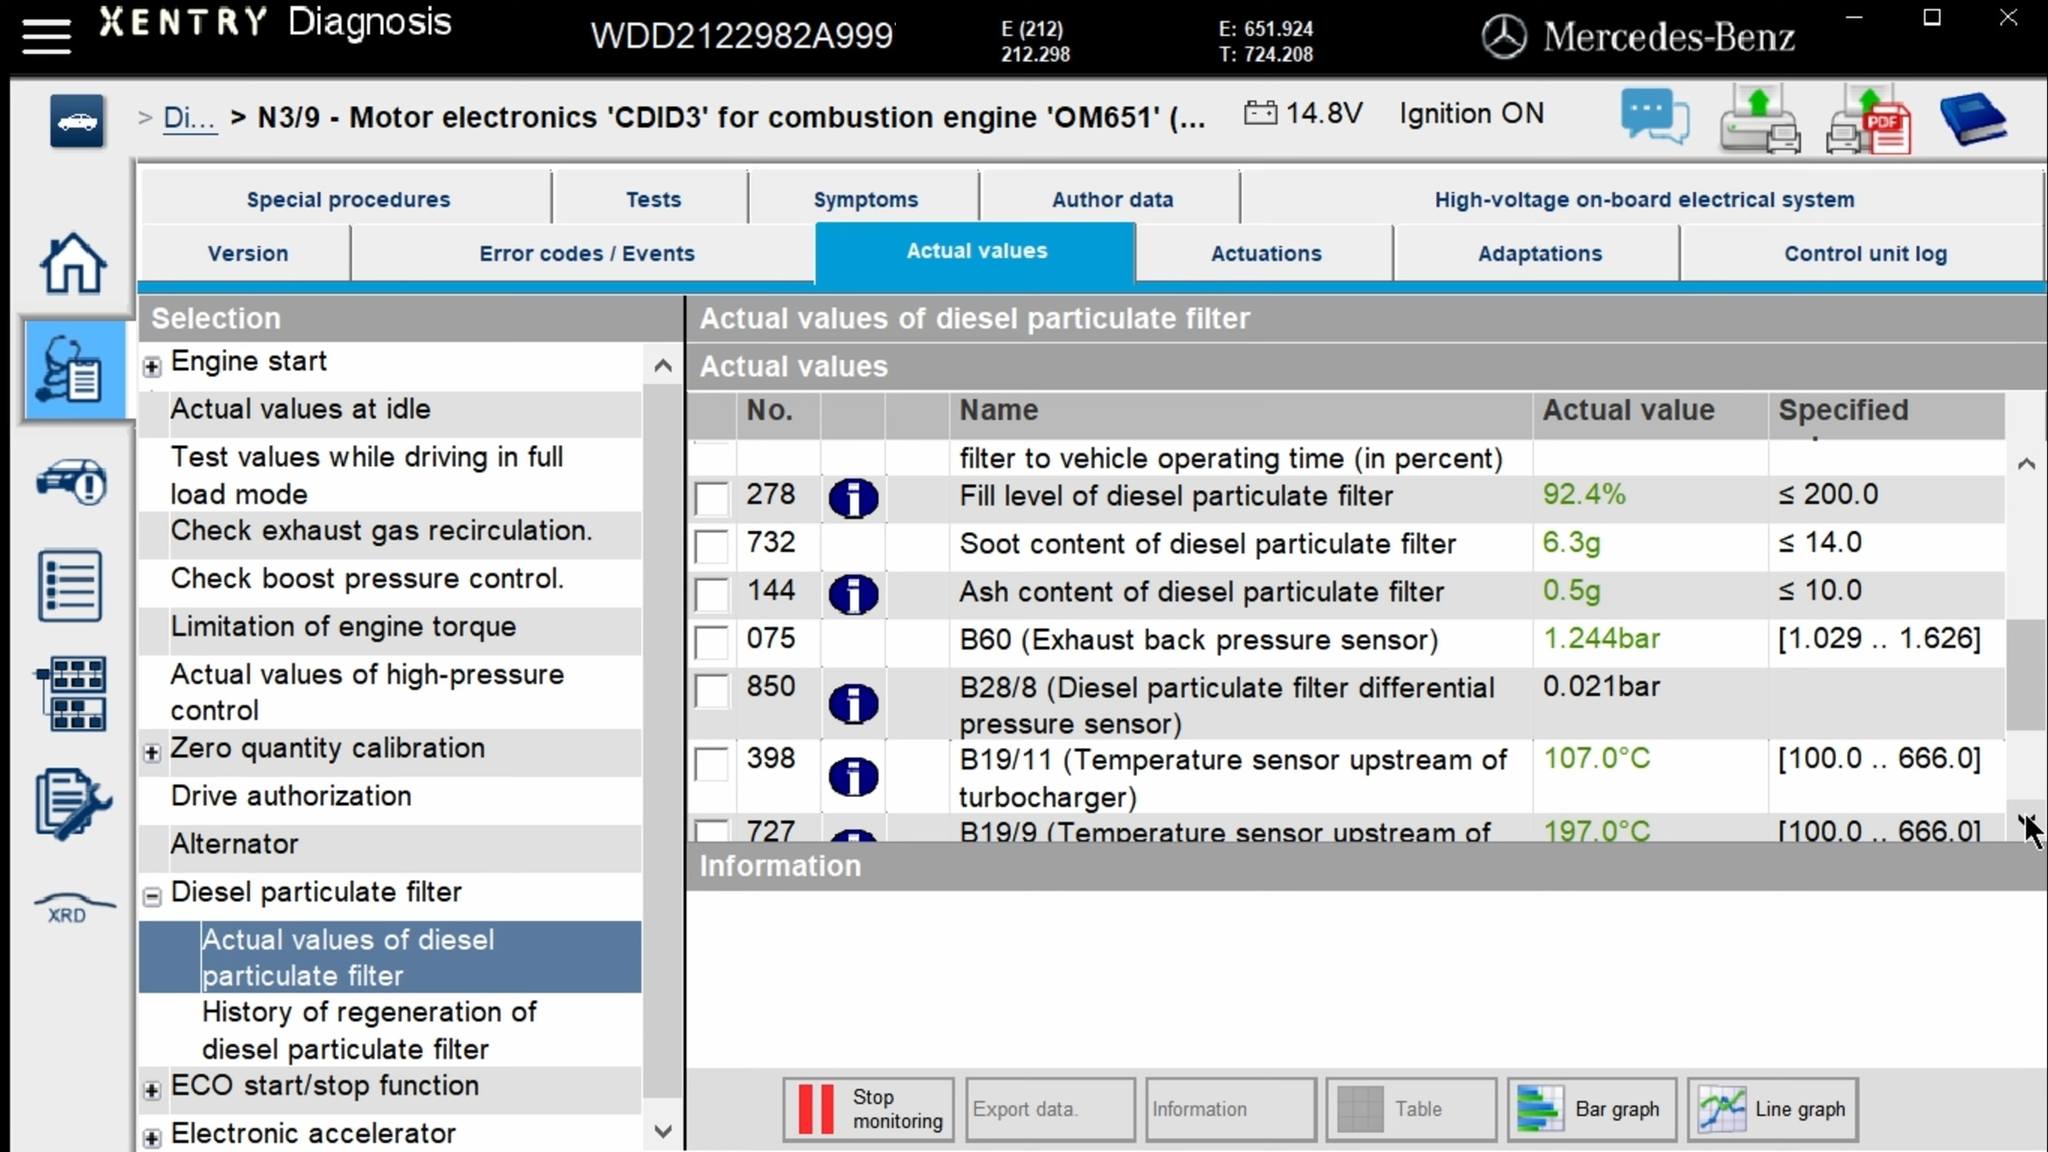
Task: Open the Special procedures tab
Action: point(348,199)
